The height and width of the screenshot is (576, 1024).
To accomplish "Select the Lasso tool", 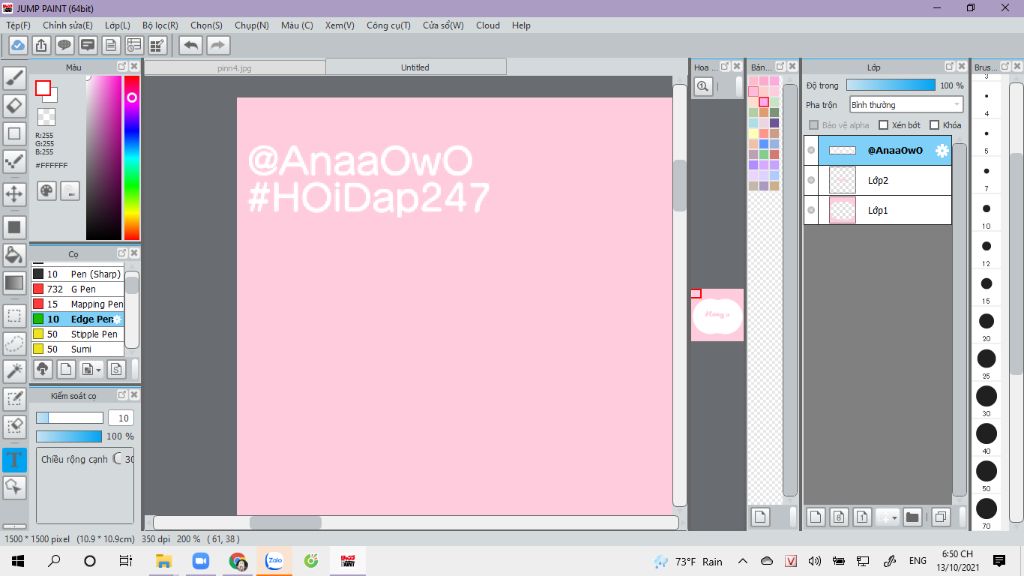I will point(14,343).
